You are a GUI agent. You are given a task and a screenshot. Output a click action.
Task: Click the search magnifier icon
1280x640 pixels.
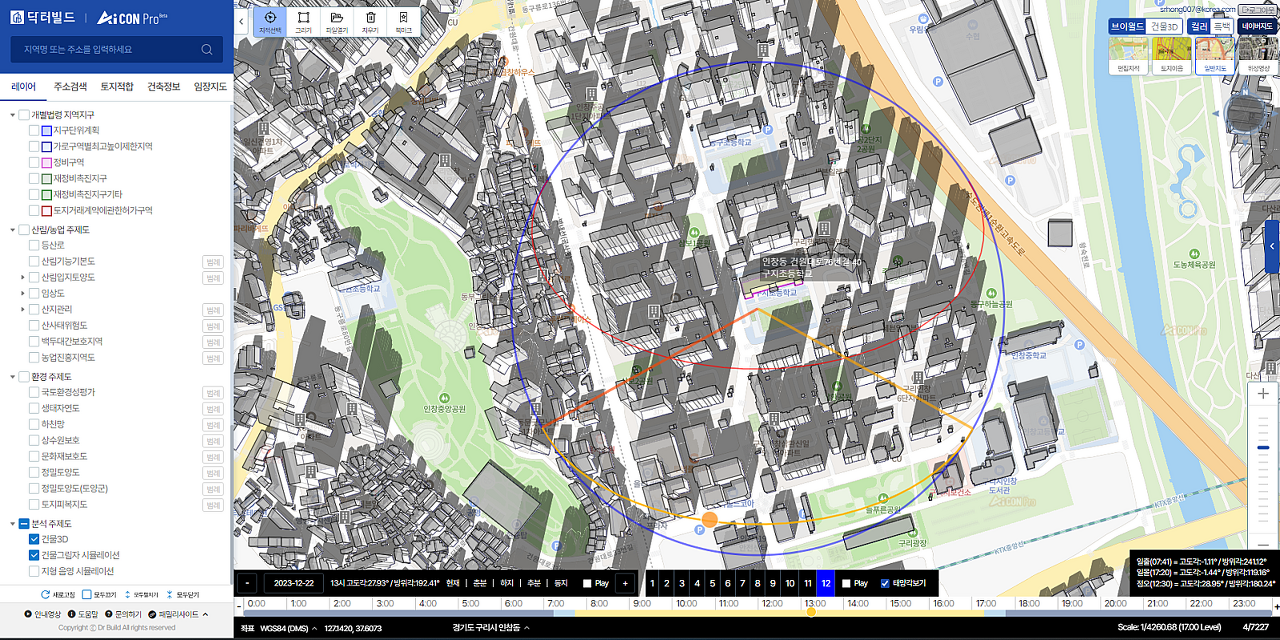(207, 49)
